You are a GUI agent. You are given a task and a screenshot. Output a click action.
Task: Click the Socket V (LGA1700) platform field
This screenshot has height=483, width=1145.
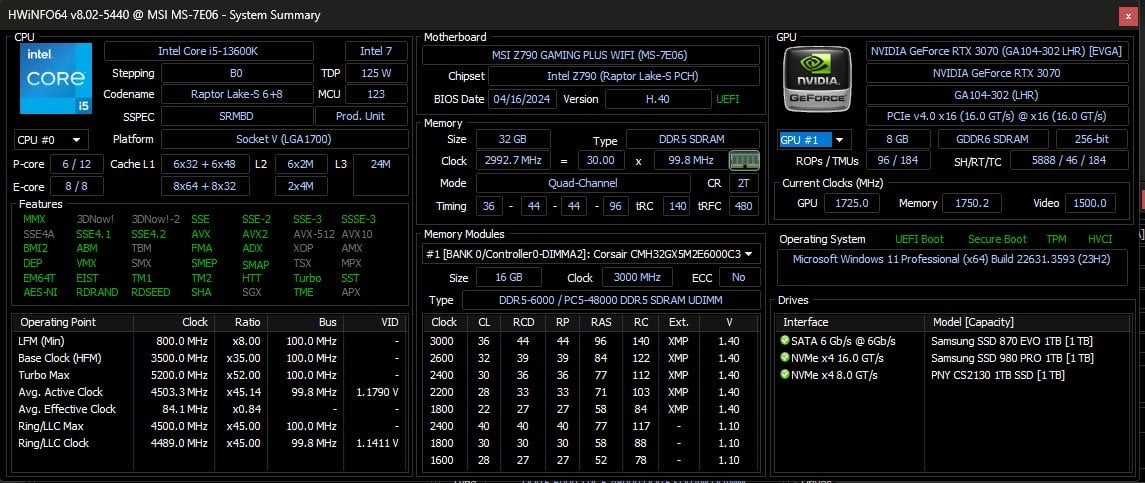(x=285, y=139)
